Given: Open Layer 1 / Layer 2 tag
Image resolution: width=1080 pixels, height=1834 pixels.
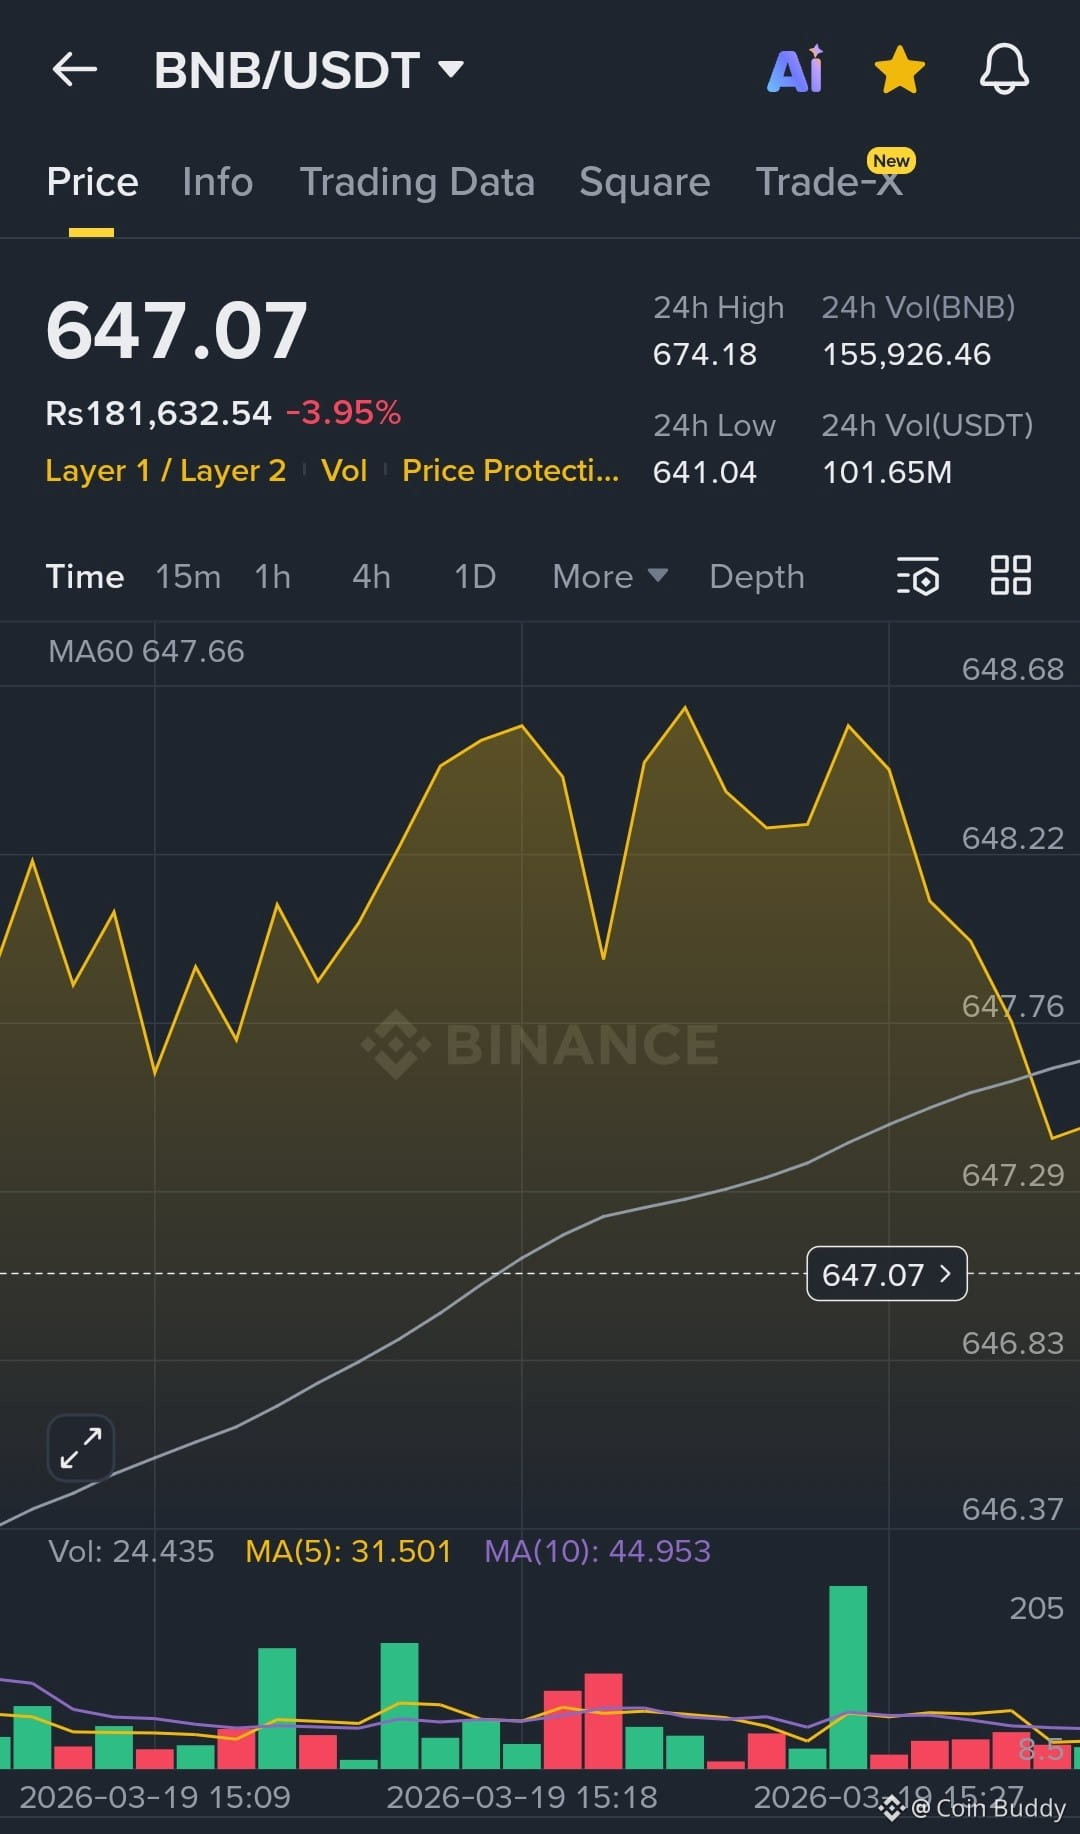Looking at the screenshot, I should coord(166,470).
